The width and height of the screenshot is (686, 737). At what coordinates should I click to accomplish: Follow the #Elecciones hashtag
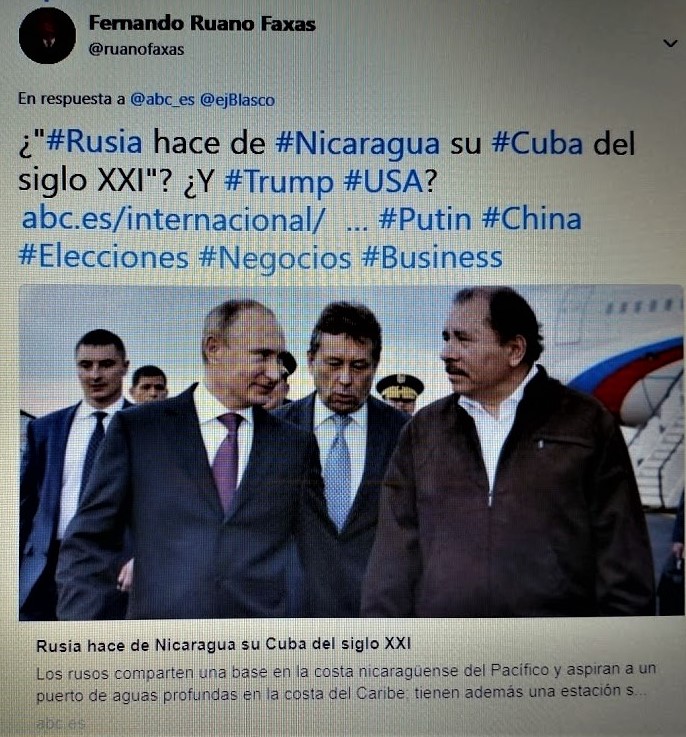click(103, 258)
